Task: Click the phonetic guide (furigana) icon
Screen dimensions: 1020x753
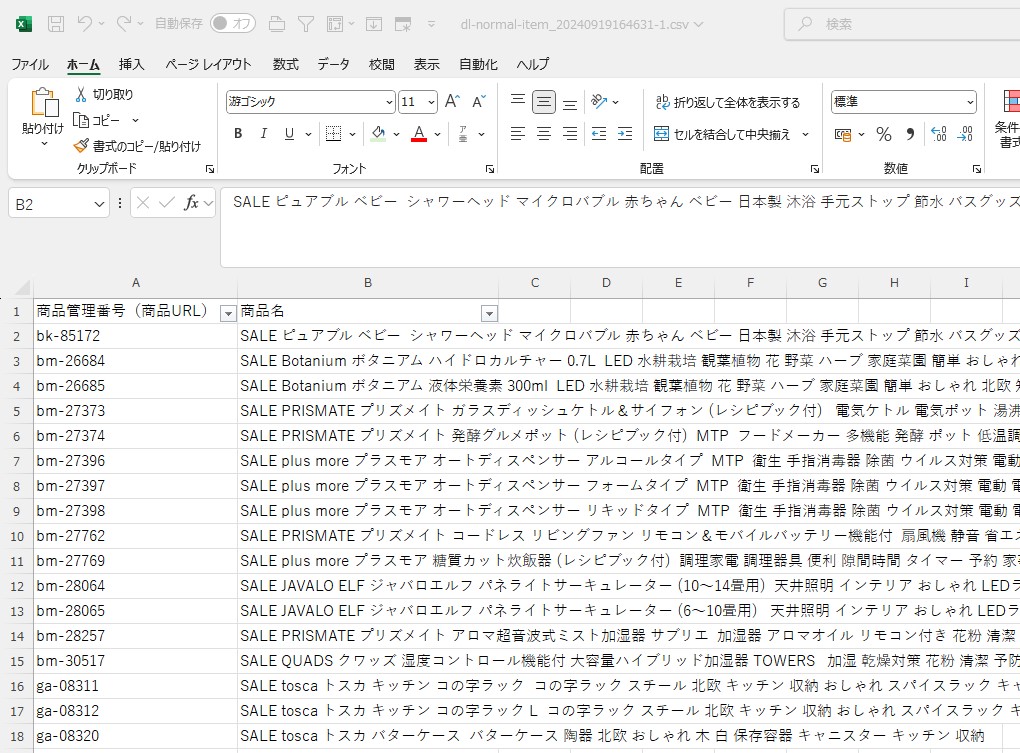Action: pyautogui.click(x=463, y=134)
